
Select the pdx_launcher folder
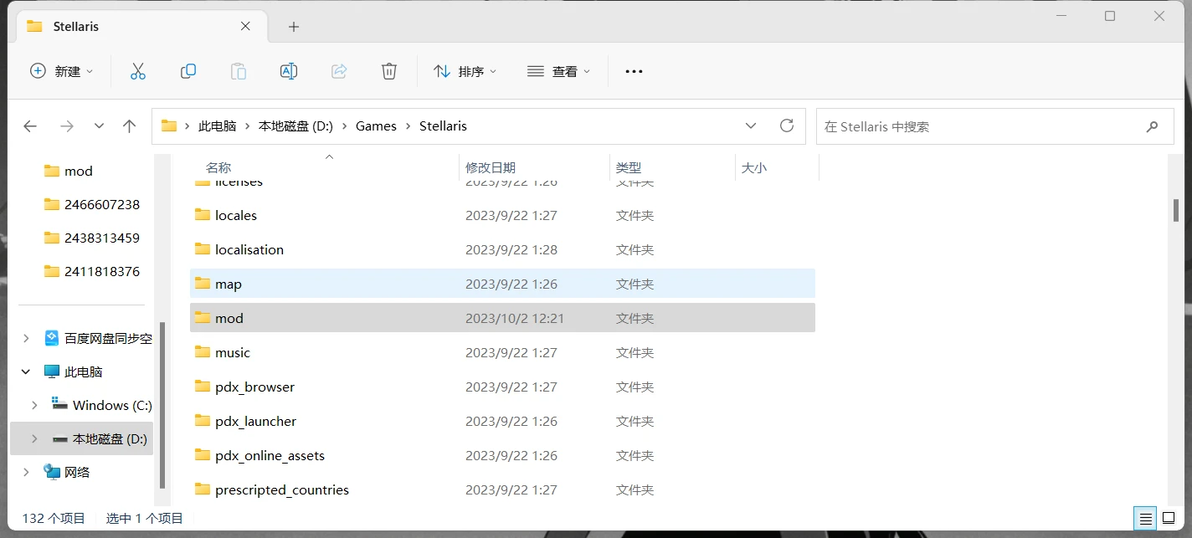[502, 421]
